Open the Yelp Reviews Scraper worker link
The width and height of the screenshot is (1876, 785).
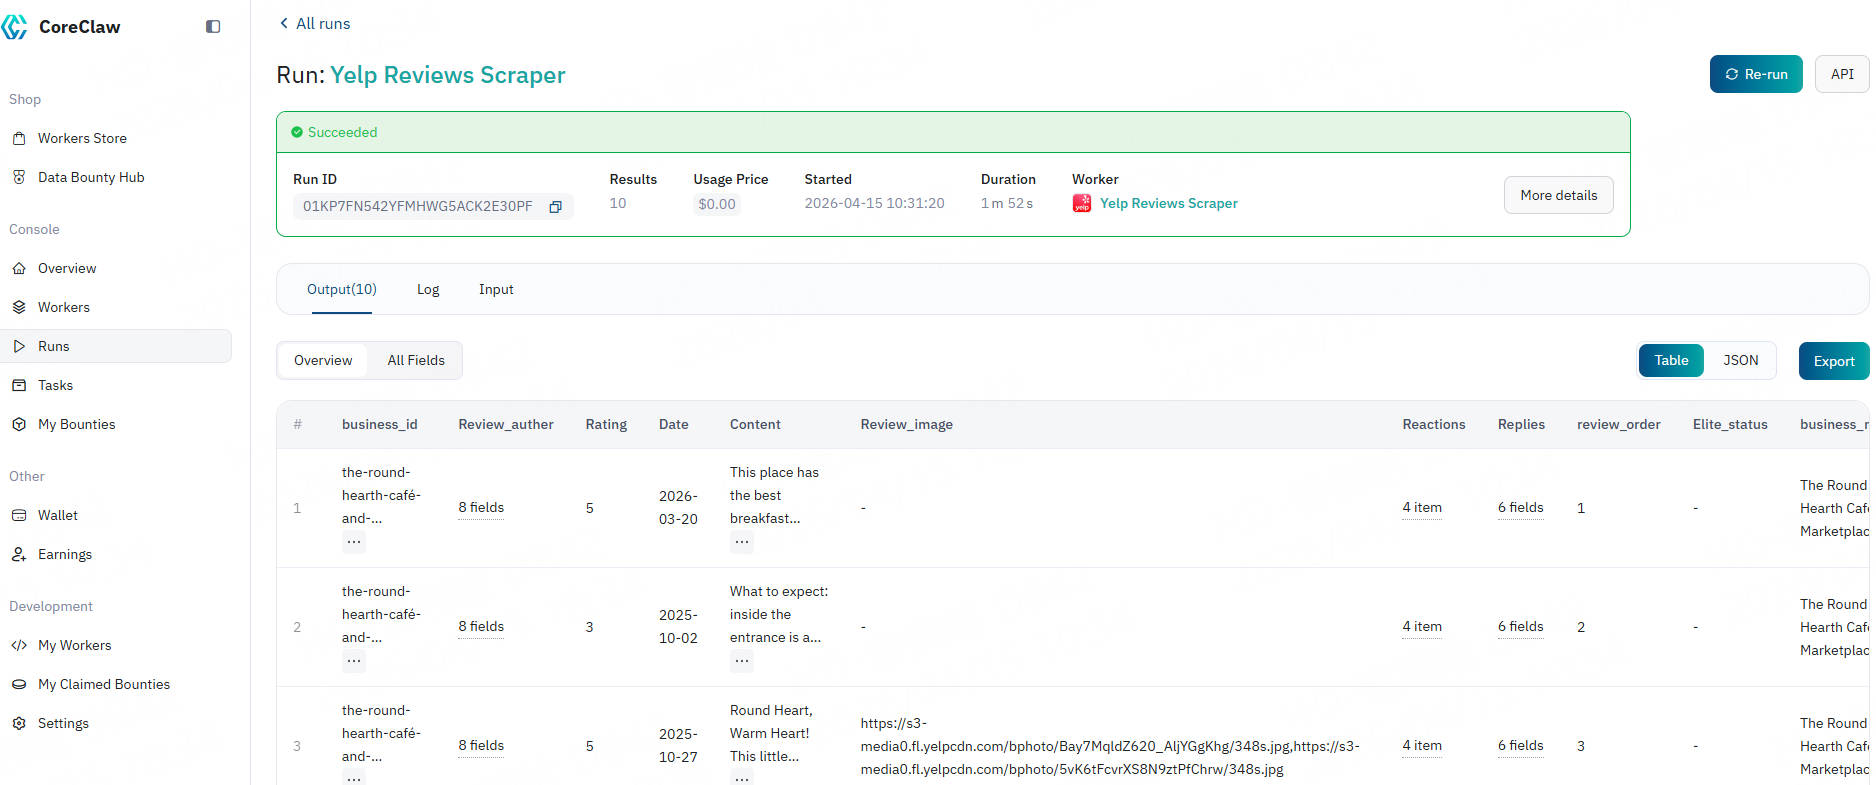1168,204
